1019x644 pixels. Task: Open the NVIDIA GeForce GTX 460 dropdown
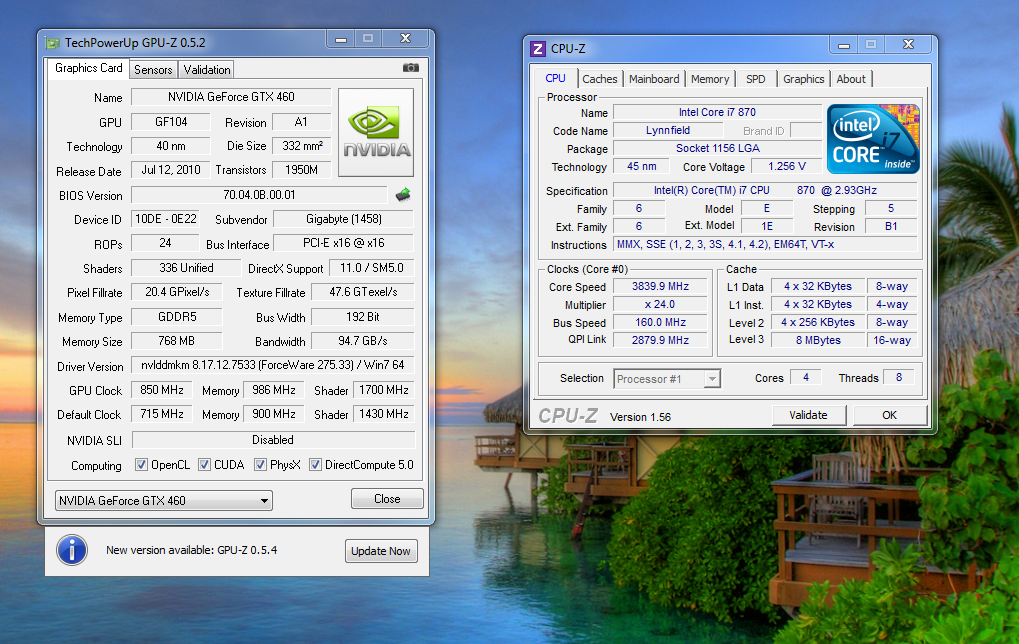click(163, 500)
